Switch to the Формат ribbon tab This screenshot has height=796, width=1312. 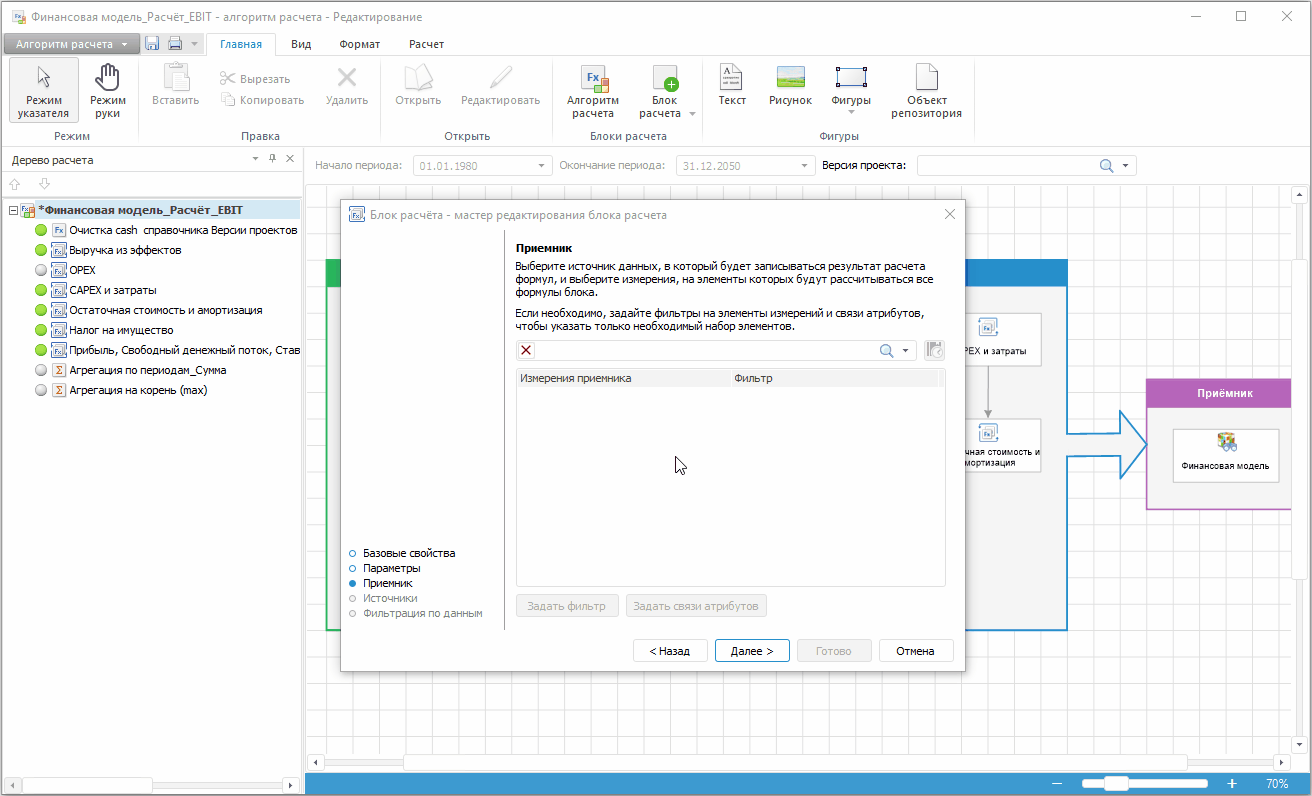click(x=359, y=44)
